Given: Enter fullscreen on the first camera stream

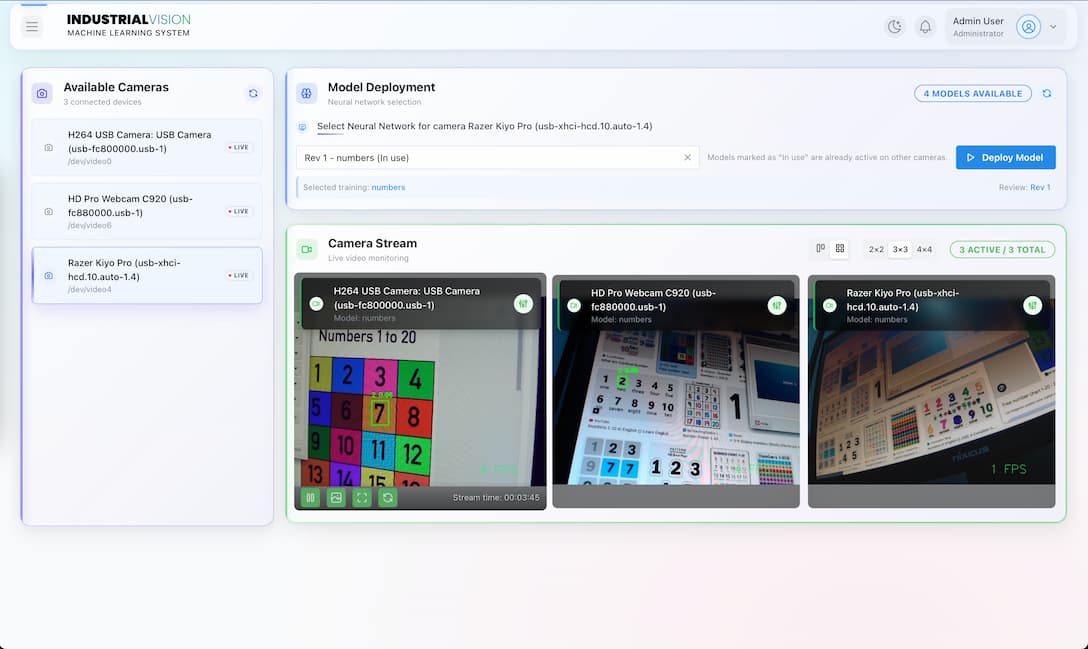Looking at the screenshot, I should pos(361,497).
